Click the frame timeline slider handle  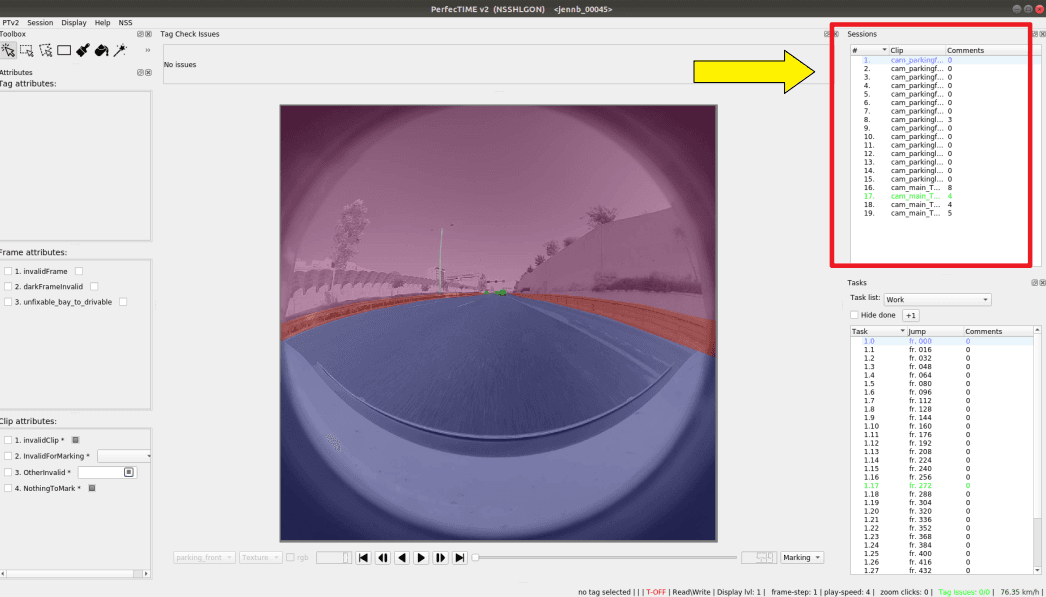(475, 558)
